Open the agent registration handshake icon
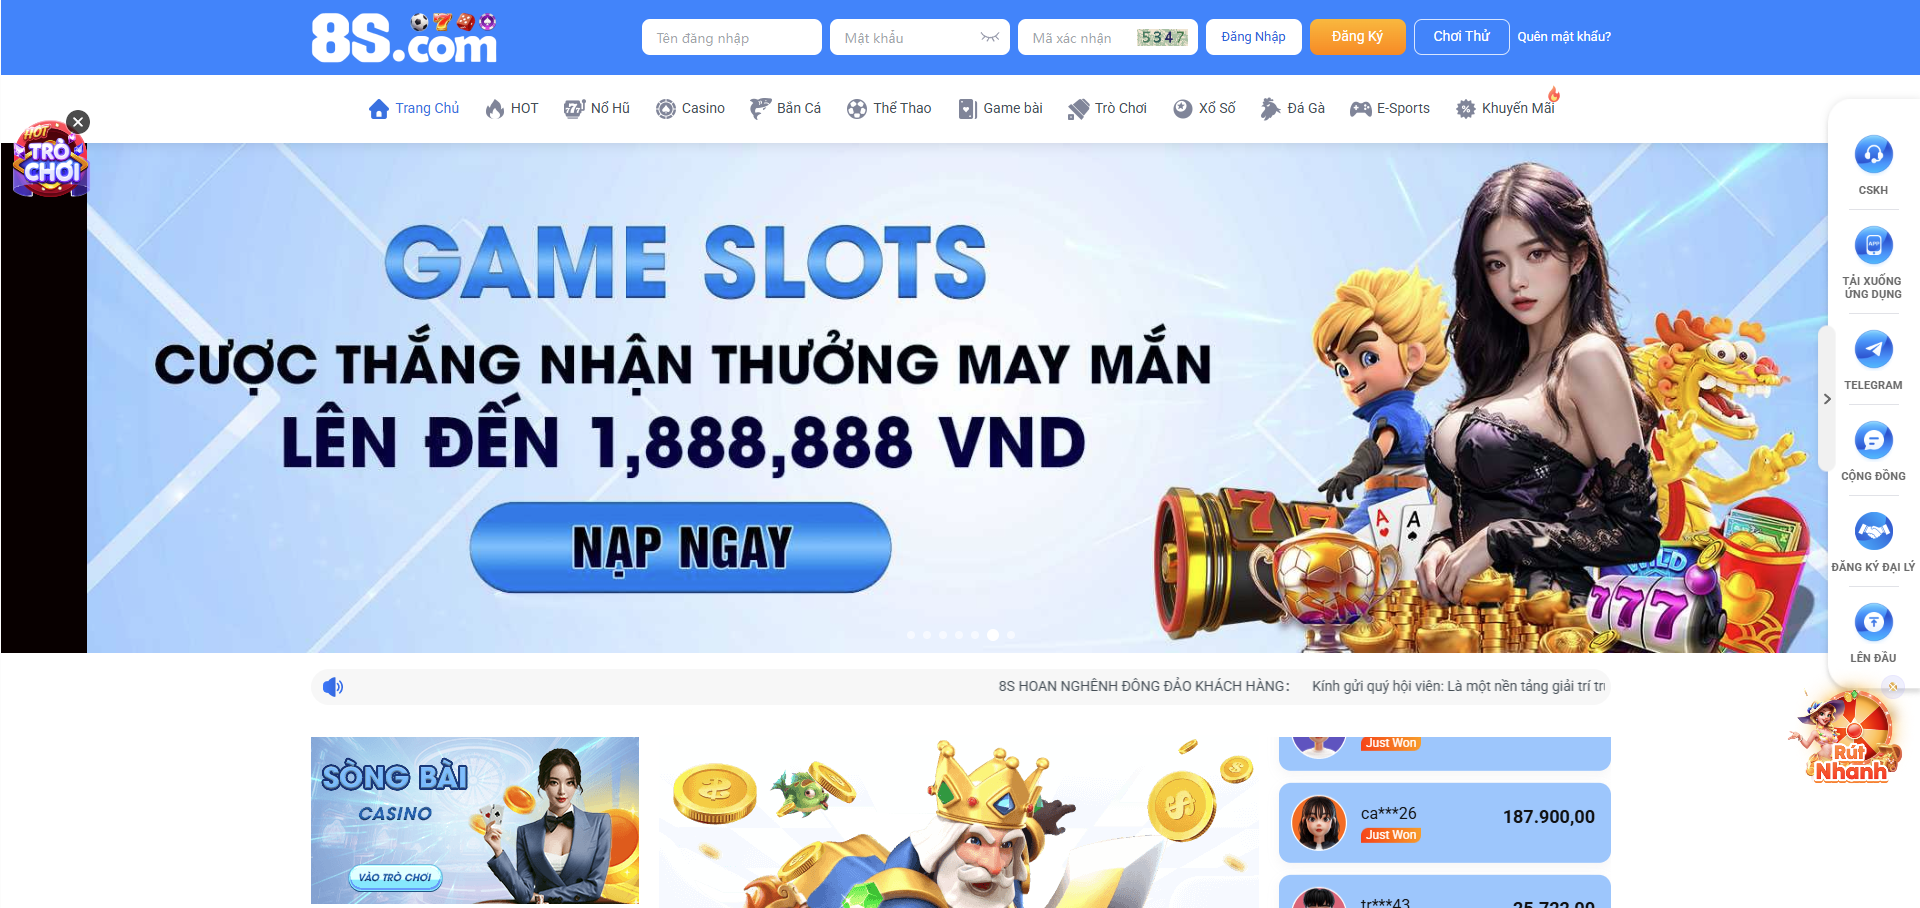Image resolution: width=1920 pixels, height=908 pixels. coord(1873,531)
